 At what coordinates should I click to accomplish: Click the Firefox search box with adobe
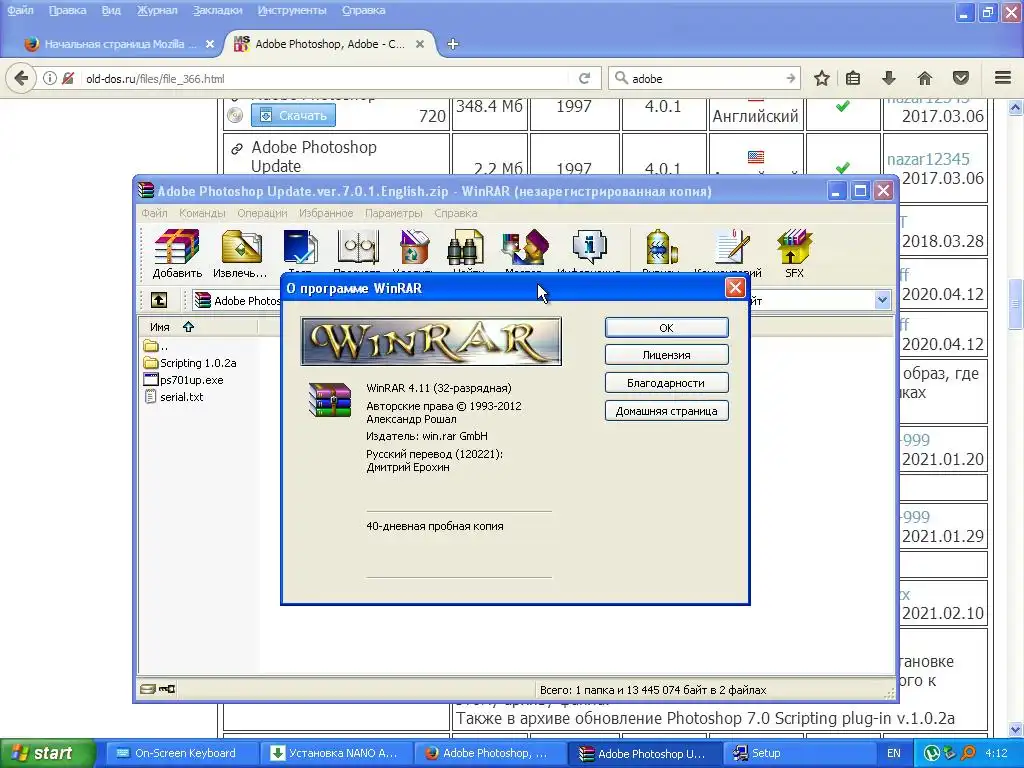pyautogui.click(x=705, y=78)
